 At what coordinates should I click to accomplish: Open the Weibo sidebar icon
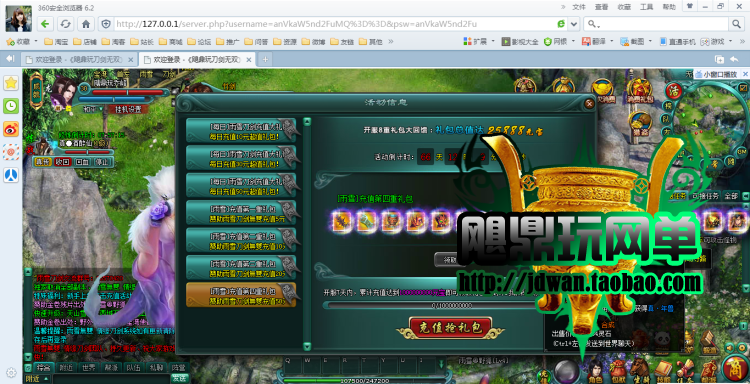(x=11, y=129)
